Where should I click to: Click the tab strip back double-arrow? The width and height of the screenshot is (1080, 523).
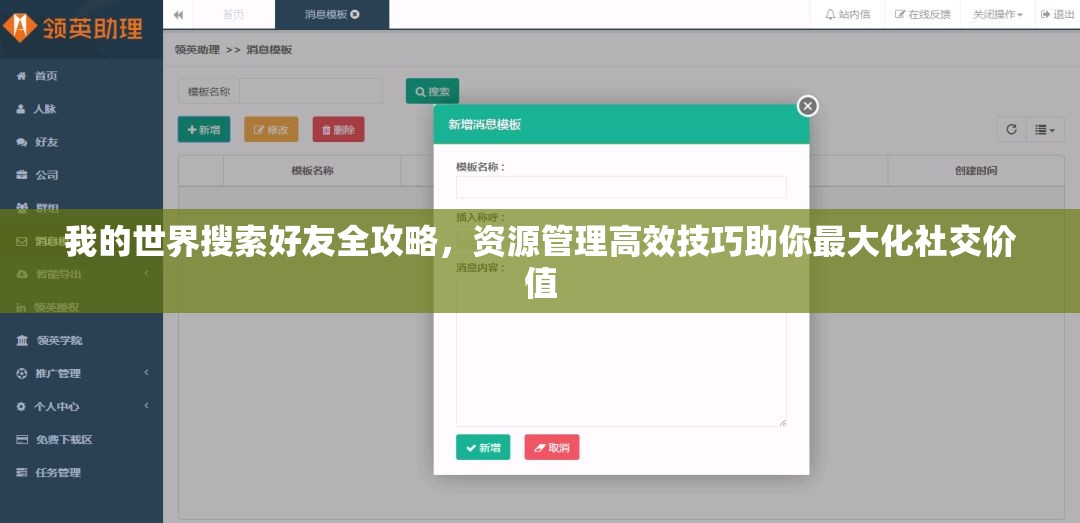tap(178, 14)
